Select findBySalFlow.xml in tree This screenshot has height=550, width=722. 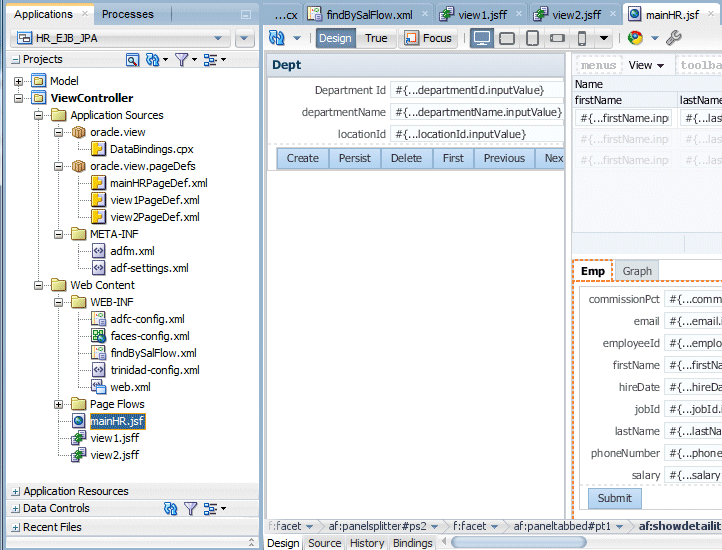tap(153, 353)
